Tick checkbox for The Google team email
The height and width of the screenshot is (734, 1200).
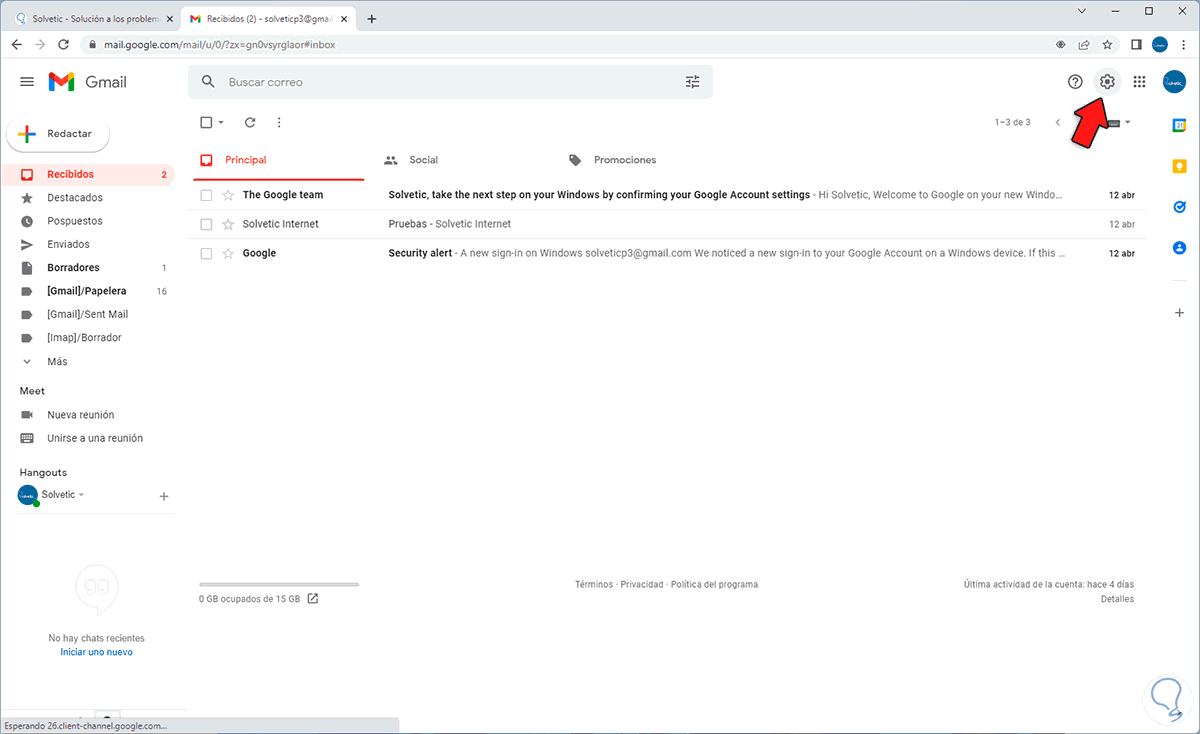tap(206, 195)
